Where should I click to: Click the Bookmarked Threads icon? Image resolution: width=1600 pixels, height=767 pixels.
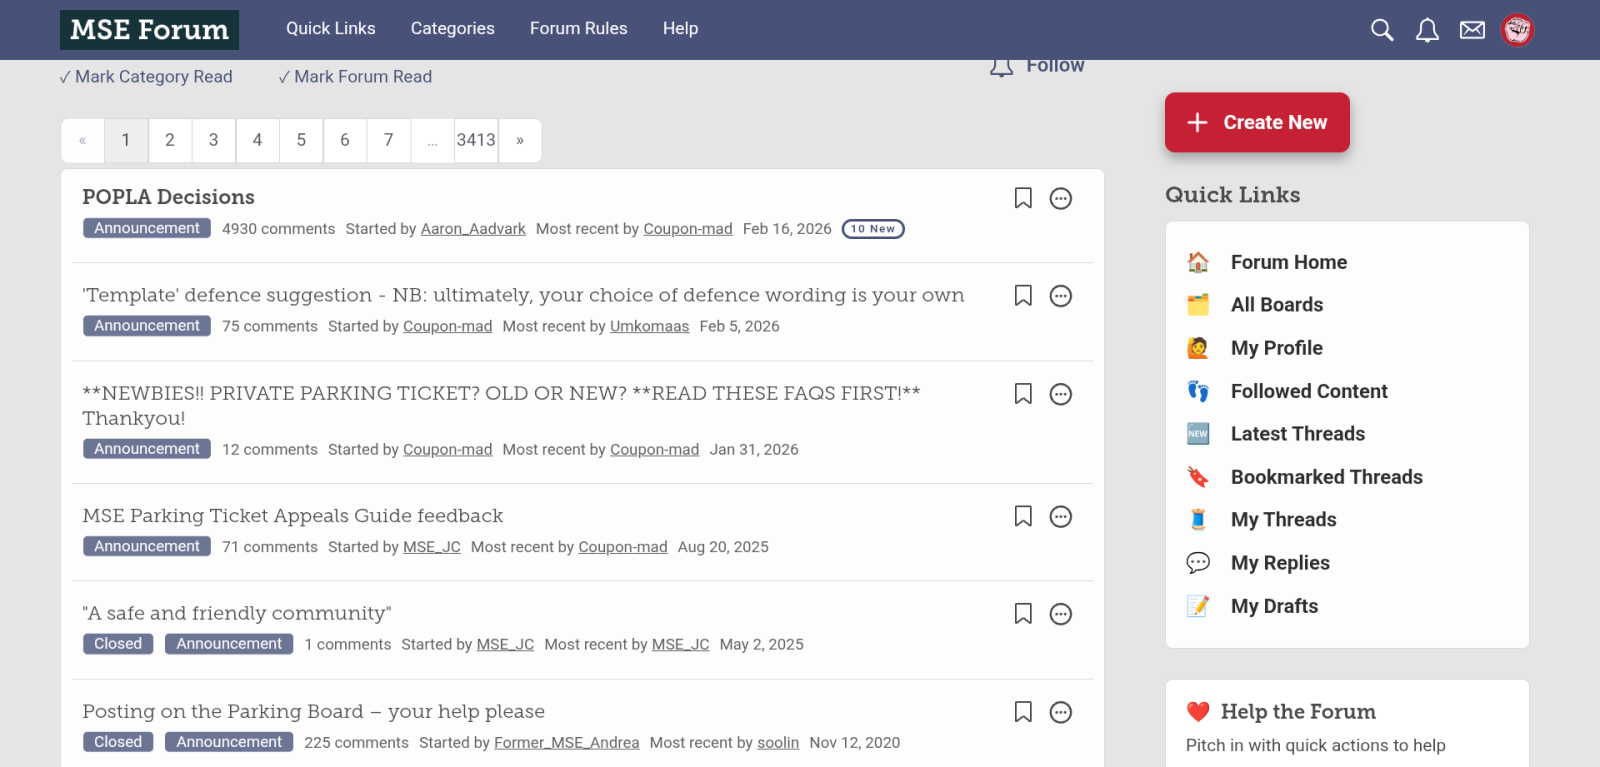click(1198, 477)
